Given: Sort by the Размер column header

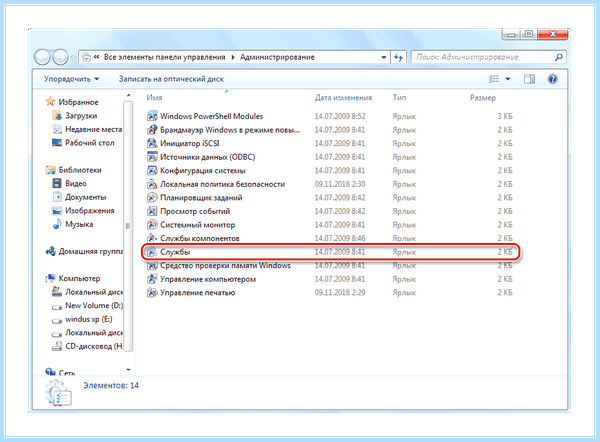Looking at the screenshot, I should tap(483, 98).
